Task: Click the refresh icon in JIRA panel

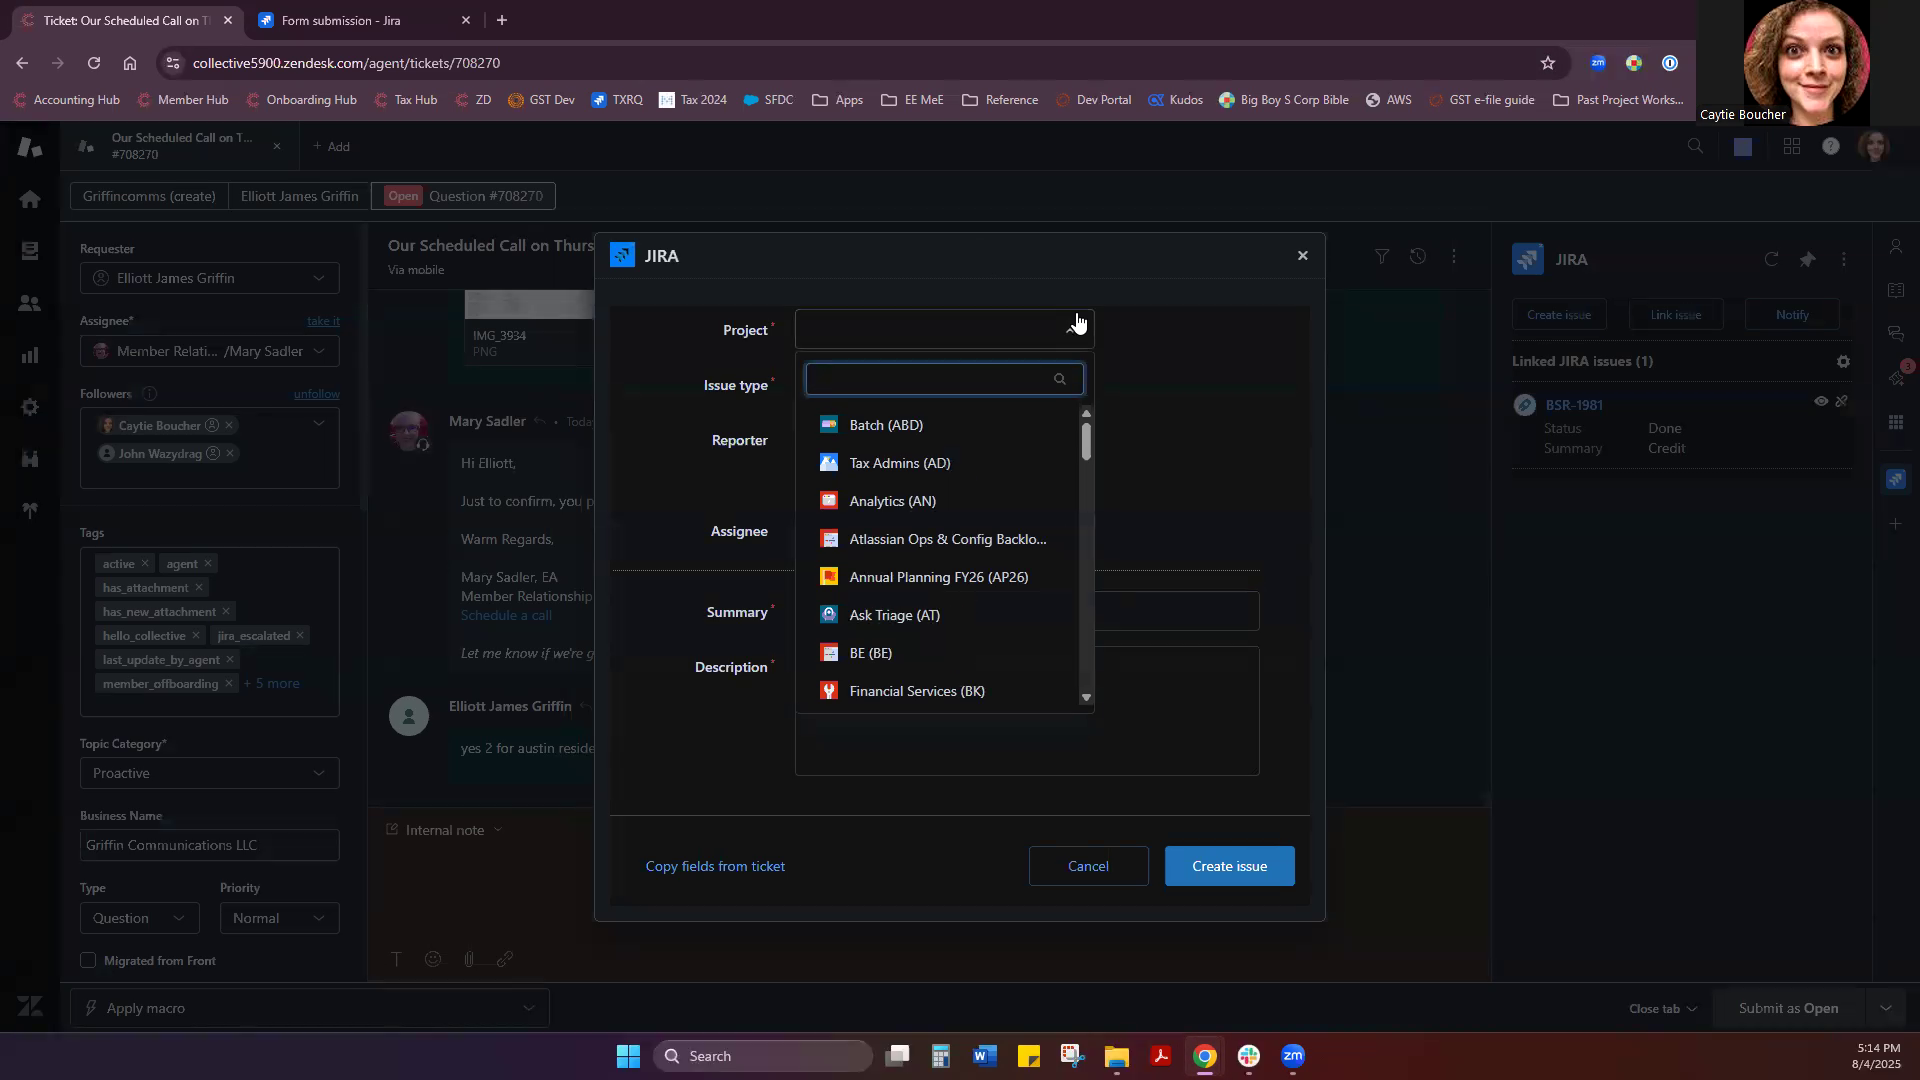Action: pyautogui.click(x=1771, y=259)
